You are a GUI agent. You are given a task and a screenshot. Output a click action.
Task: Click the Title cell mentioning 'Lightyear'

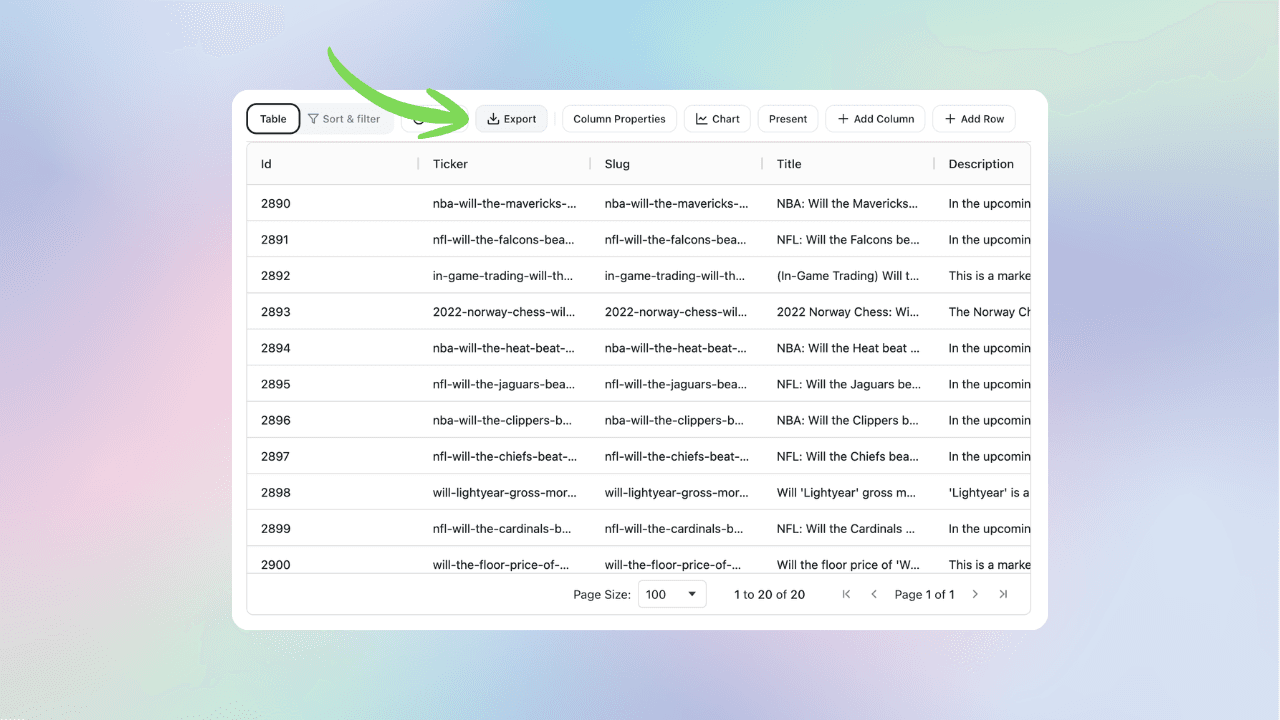click(x=847, y=492)
